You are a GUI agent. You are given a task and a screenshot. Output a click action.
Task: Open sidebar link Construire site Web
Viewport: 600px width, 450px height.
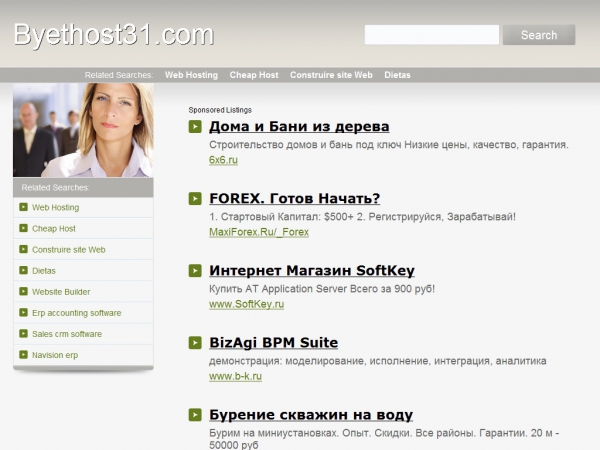[68, 249]
